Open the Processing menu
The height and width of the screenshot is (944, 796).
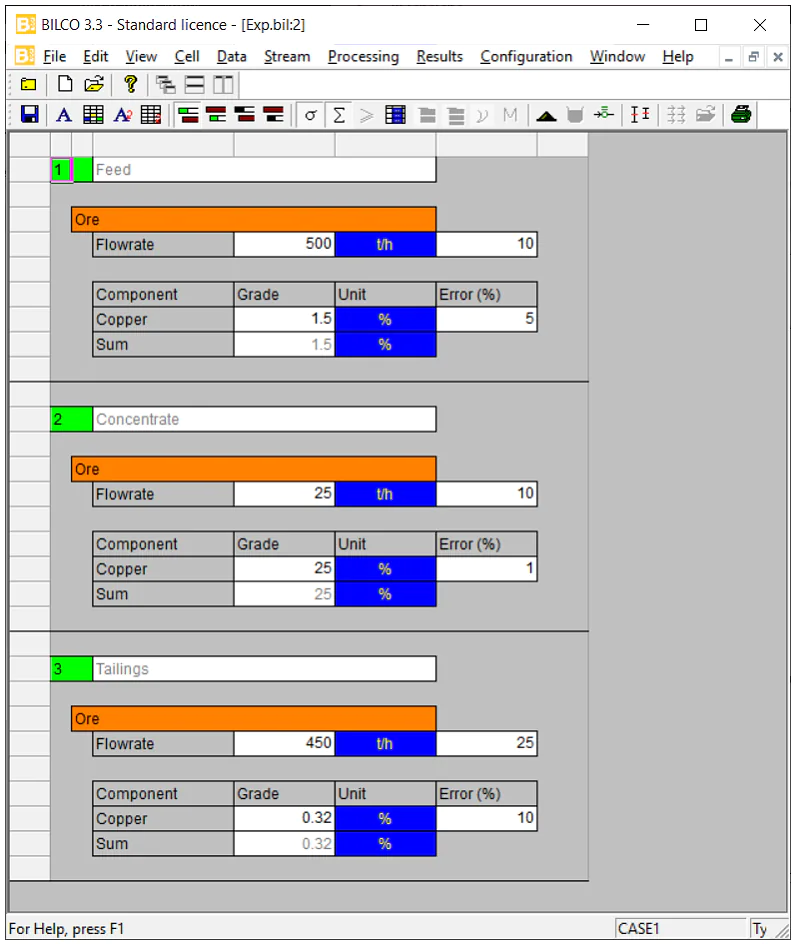[364, 57]
